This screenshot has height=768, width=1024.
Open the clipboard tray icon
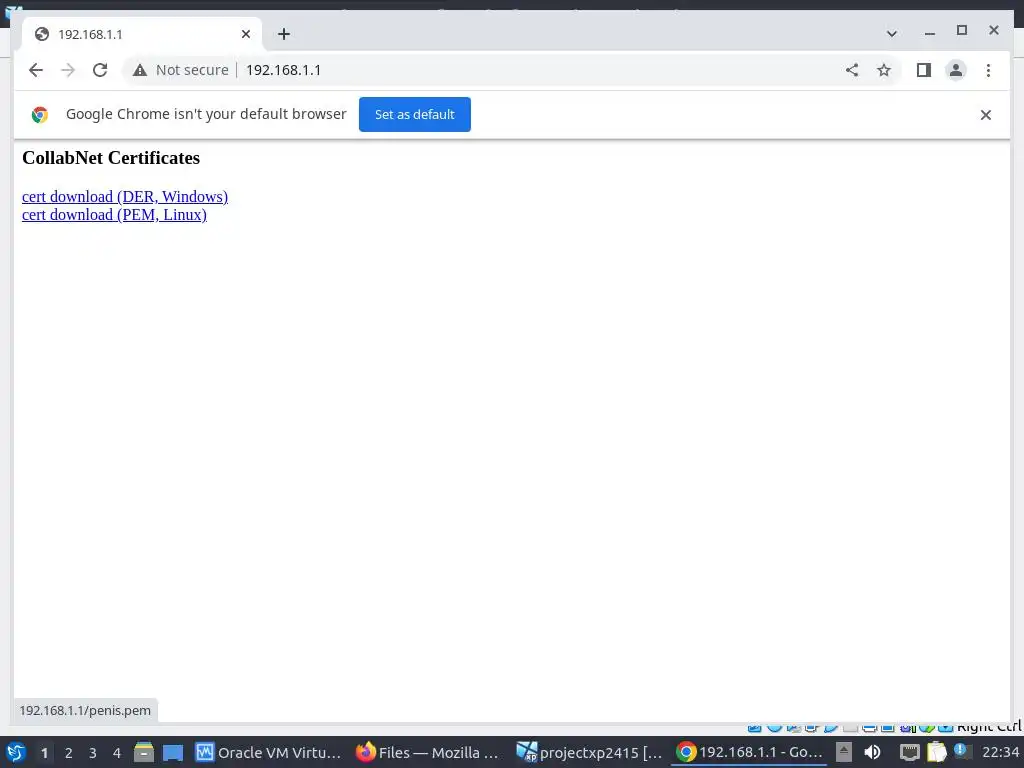pos(936,752)
